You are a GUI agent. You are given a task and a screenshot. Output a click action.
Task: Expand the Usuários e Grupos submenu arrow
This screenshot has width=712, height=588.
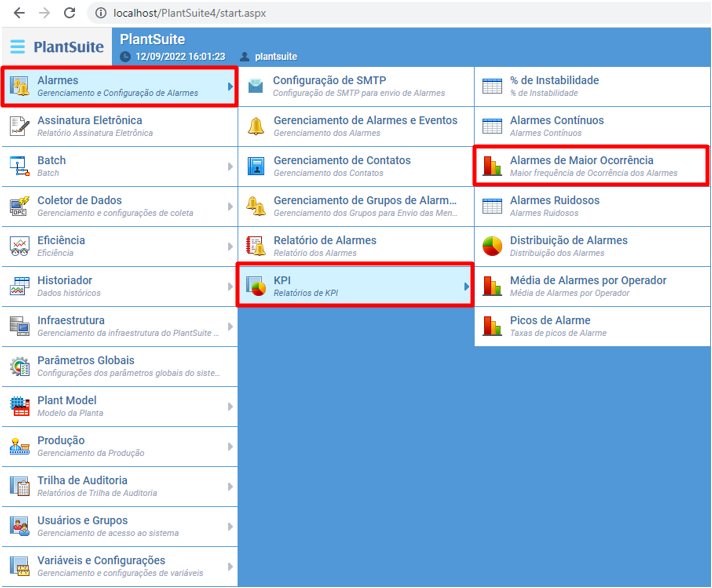coord(230,526)
